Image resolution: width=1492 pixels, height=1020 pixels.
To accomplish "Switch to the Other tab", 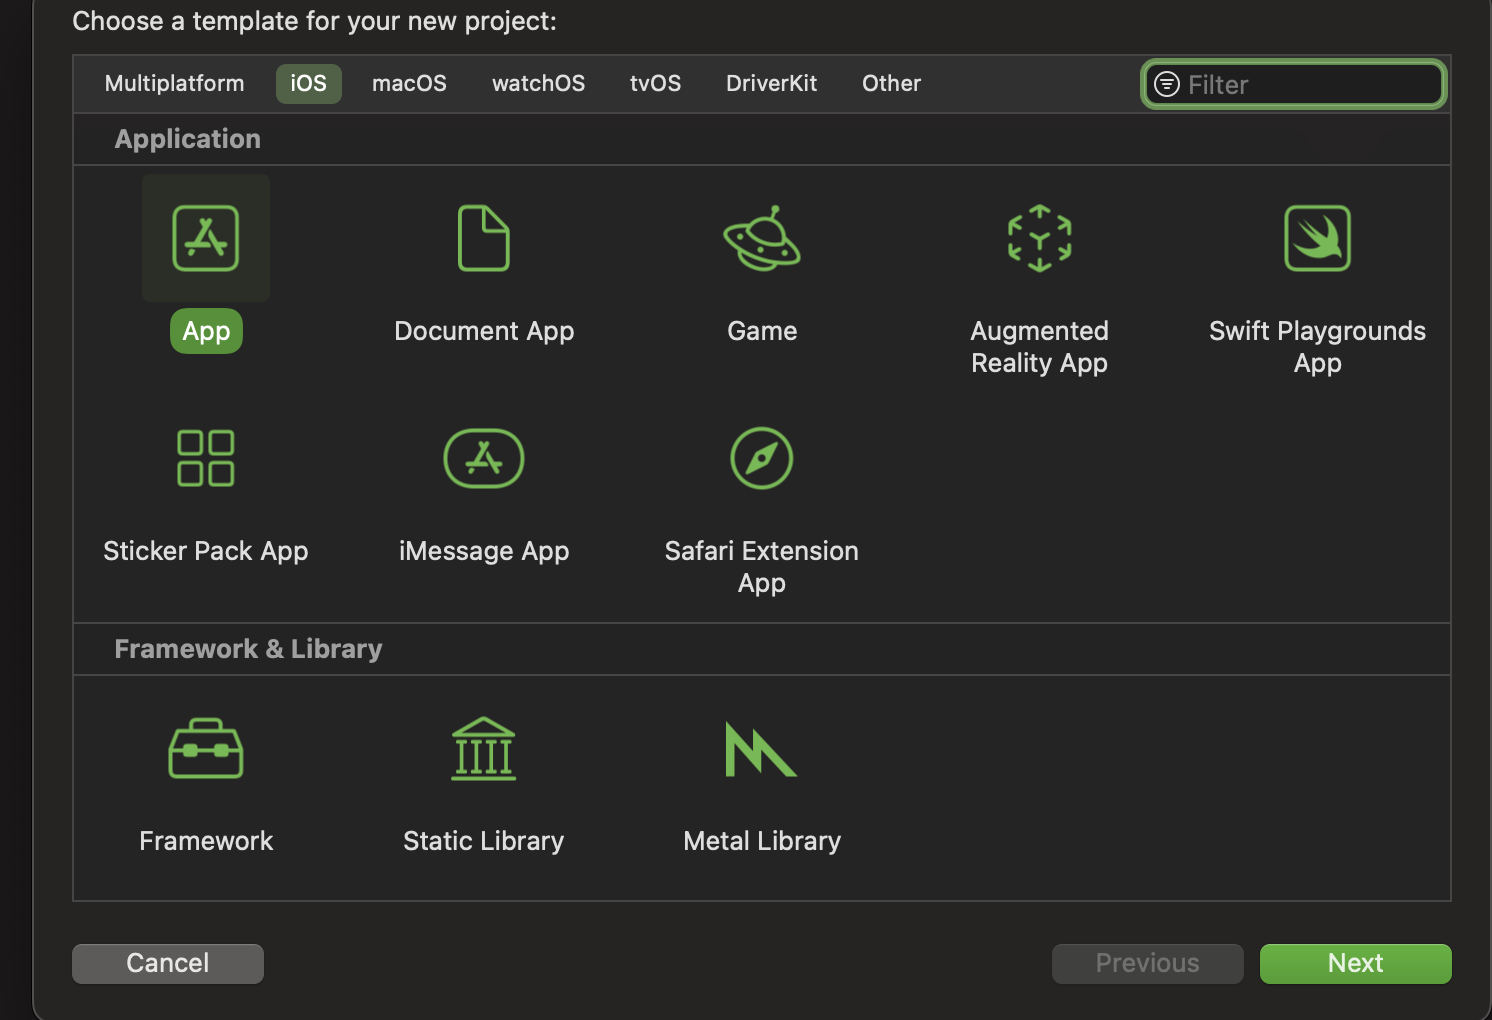I will (892, 83).
